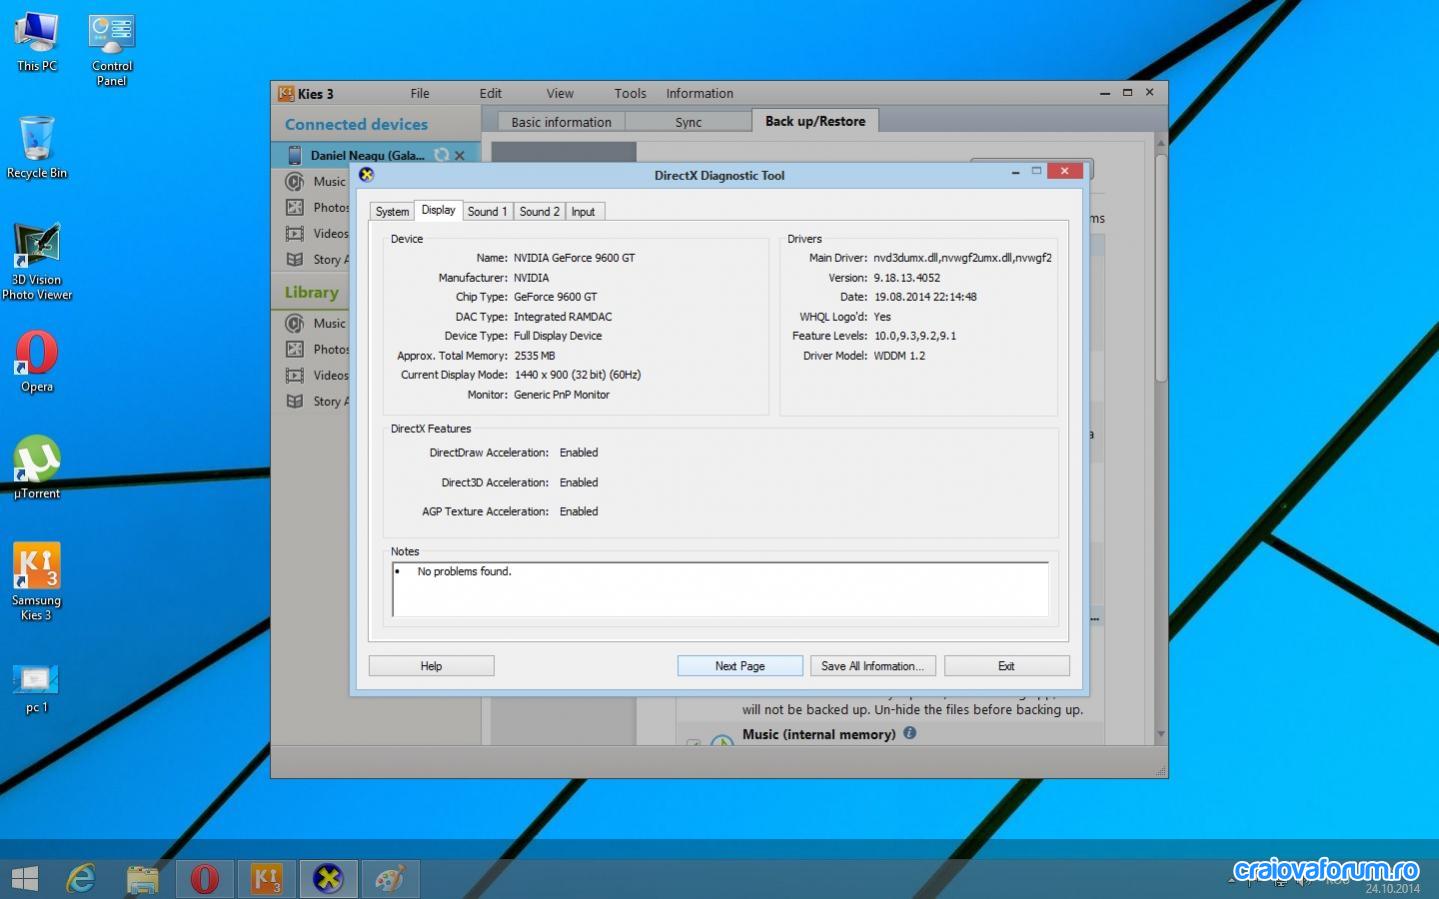Select the Opera desktop shortcut
1439x899 pixels.
point(37,361)
